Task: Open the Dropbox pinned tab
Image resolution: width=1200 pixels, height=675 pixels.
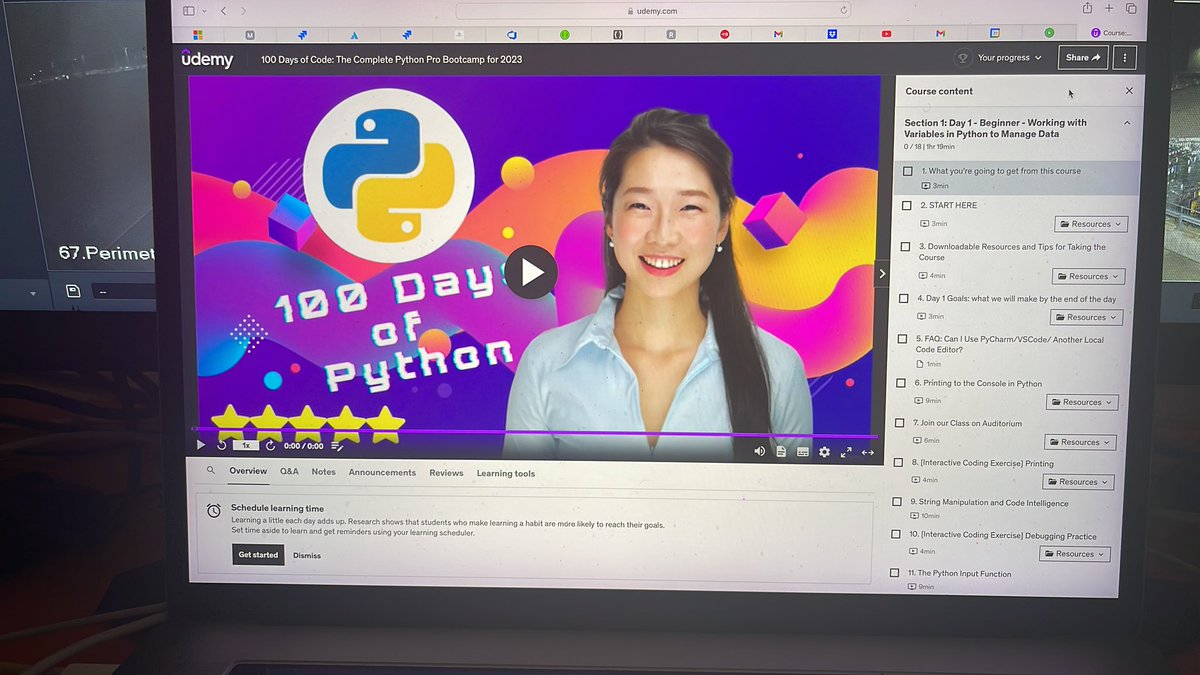Action: (832, 33)
